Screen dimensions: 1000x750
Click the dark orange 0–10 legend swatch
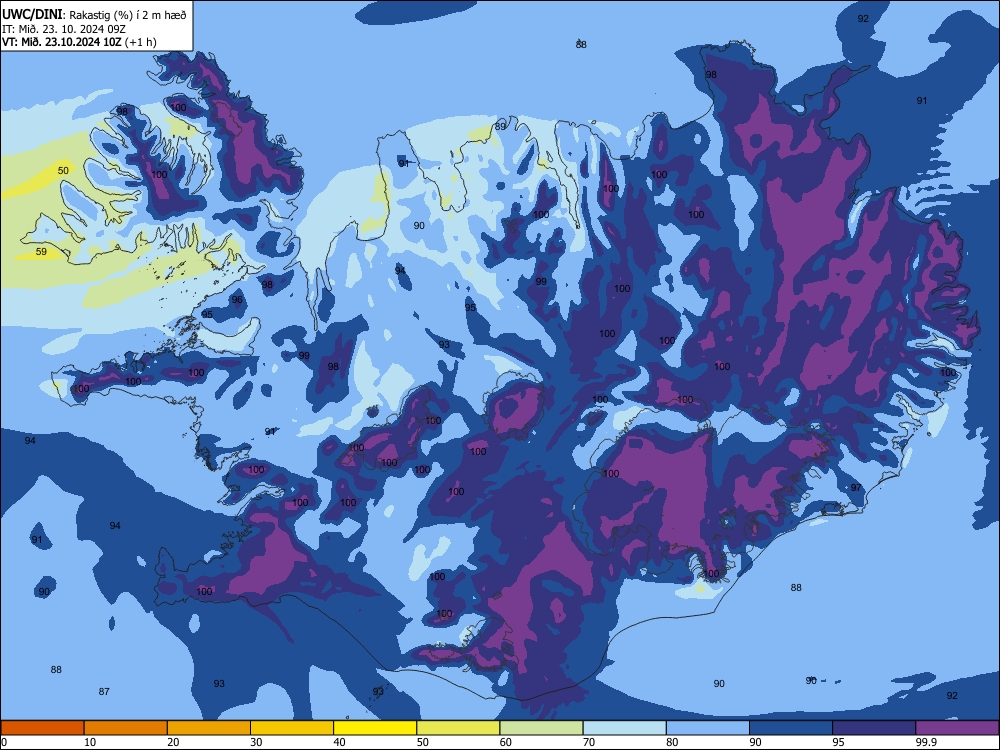pos(42,728)
